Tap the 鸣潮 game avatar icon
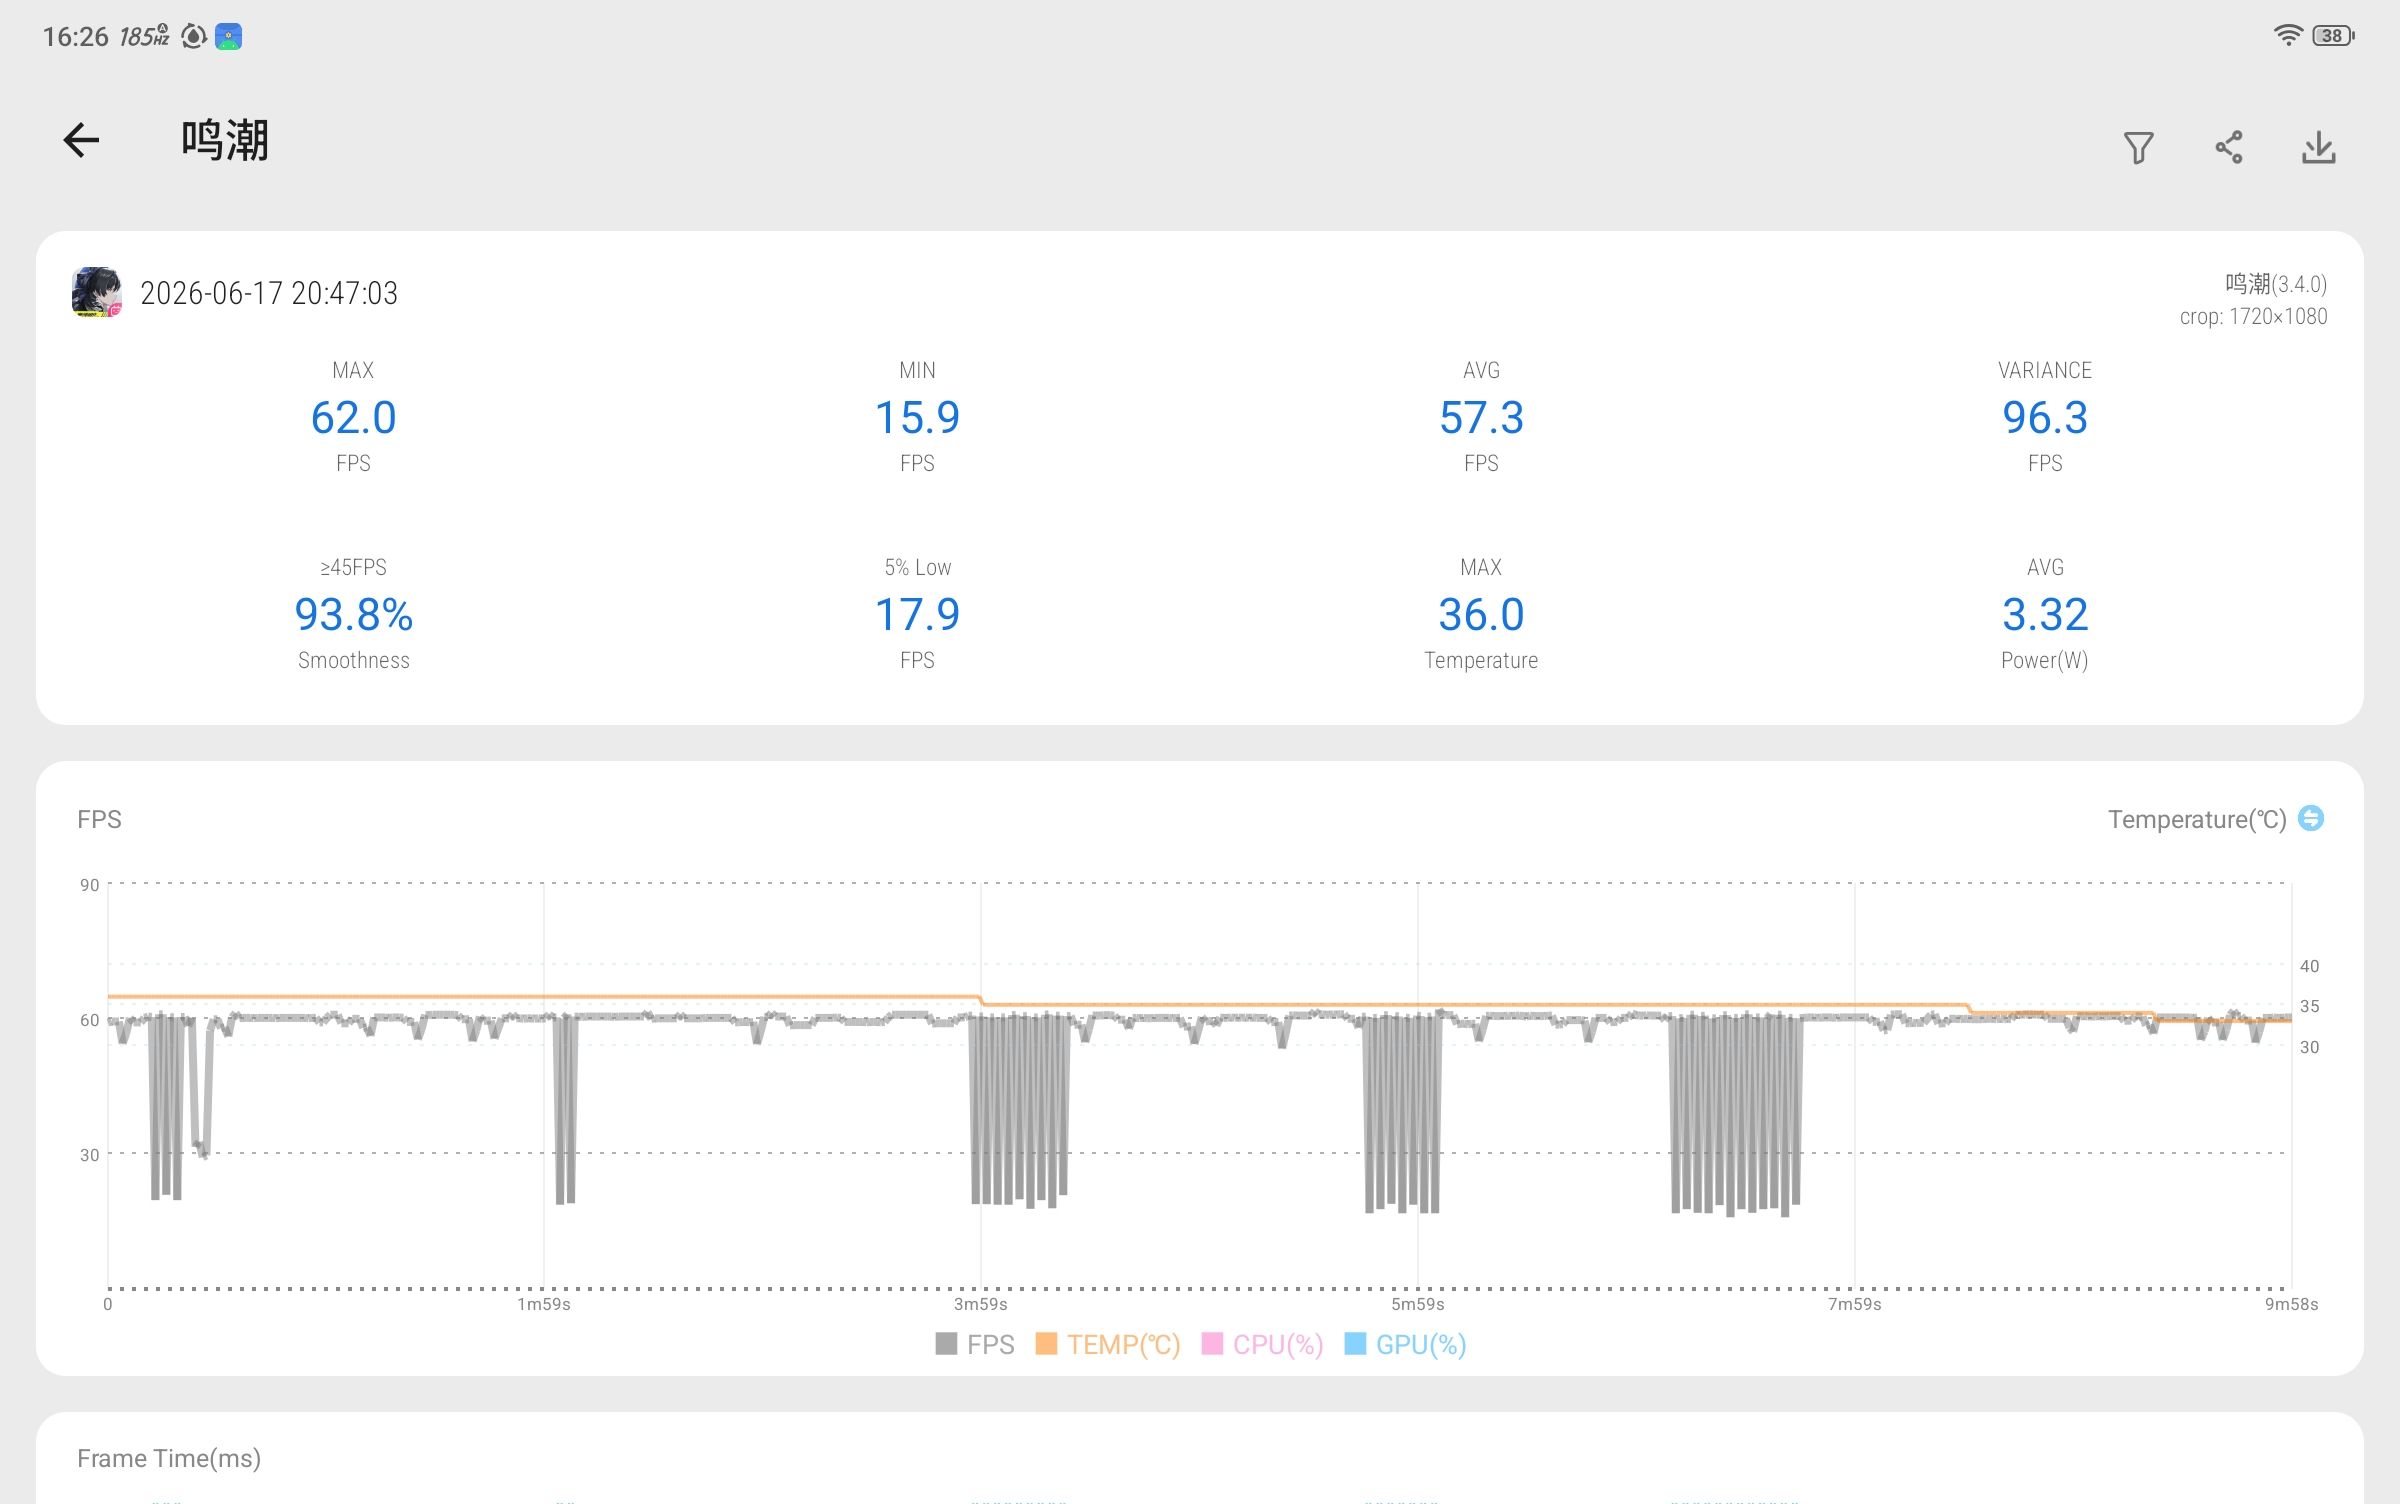This screenshot has width=2400, height=1504. click(x=96, y=292)
